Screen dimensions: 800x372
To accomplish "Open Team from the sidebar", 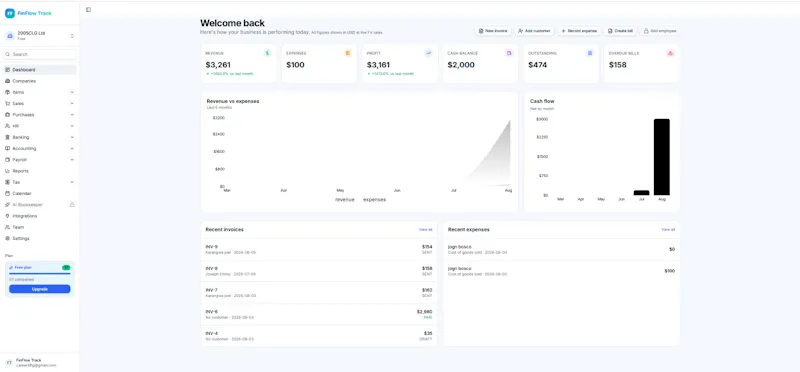I will coord(40,227).
